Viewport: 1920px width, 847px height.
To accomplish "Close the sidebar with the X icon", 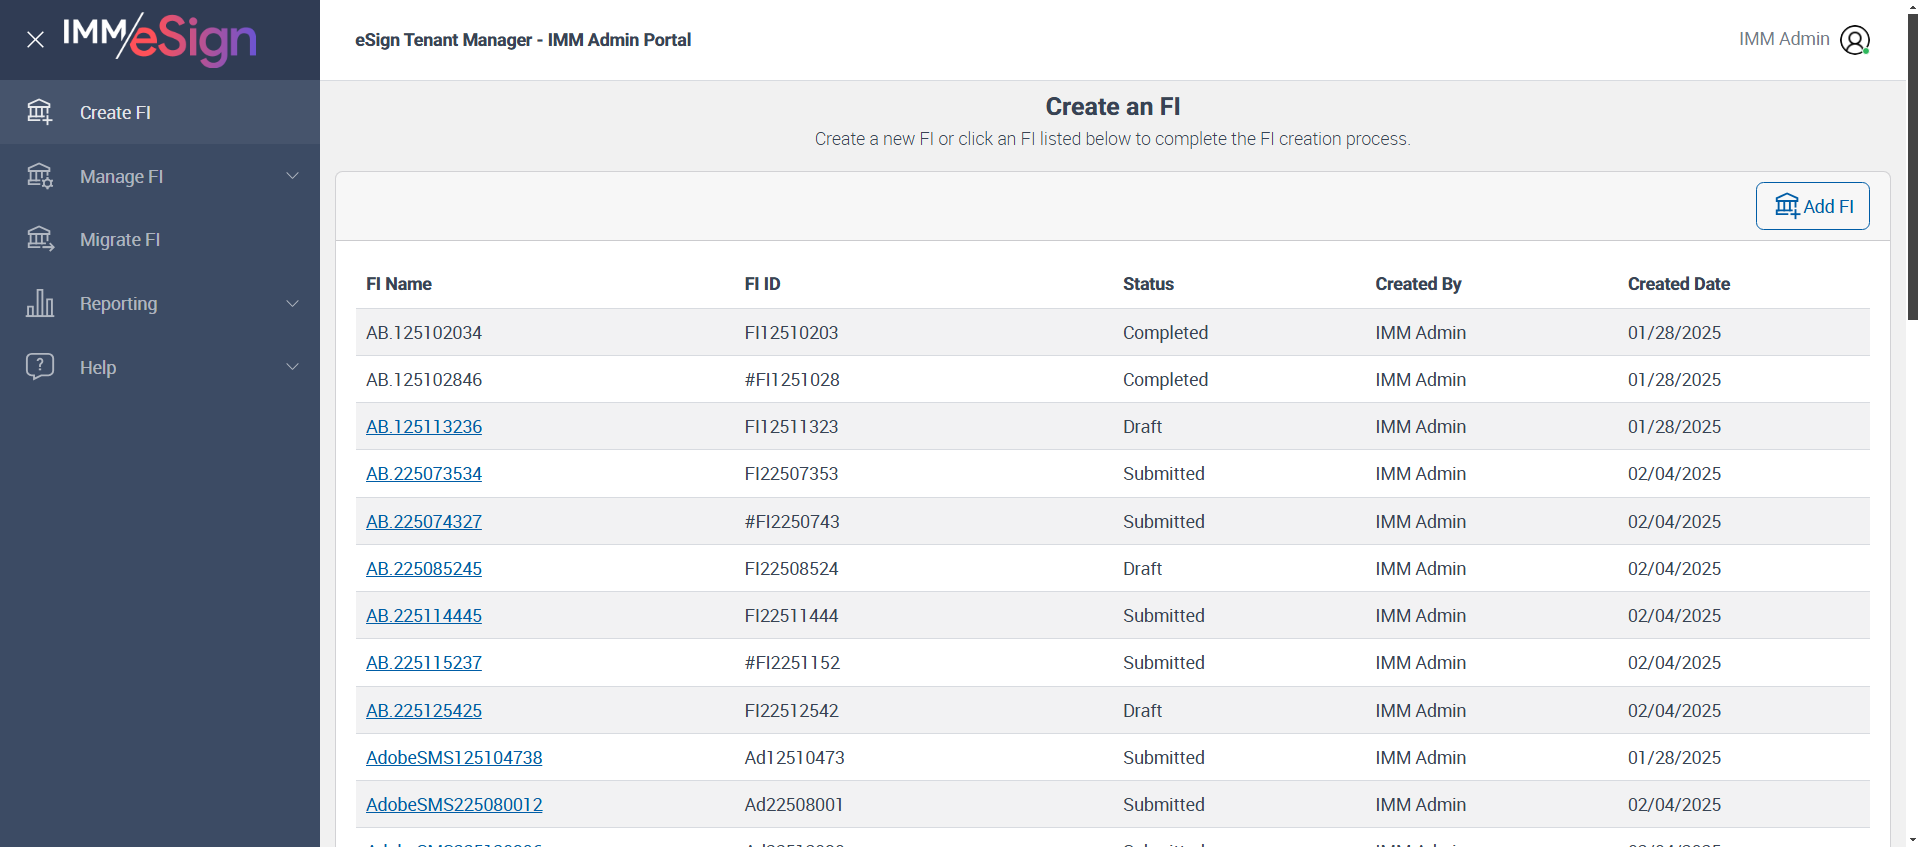I will (36, 40).
